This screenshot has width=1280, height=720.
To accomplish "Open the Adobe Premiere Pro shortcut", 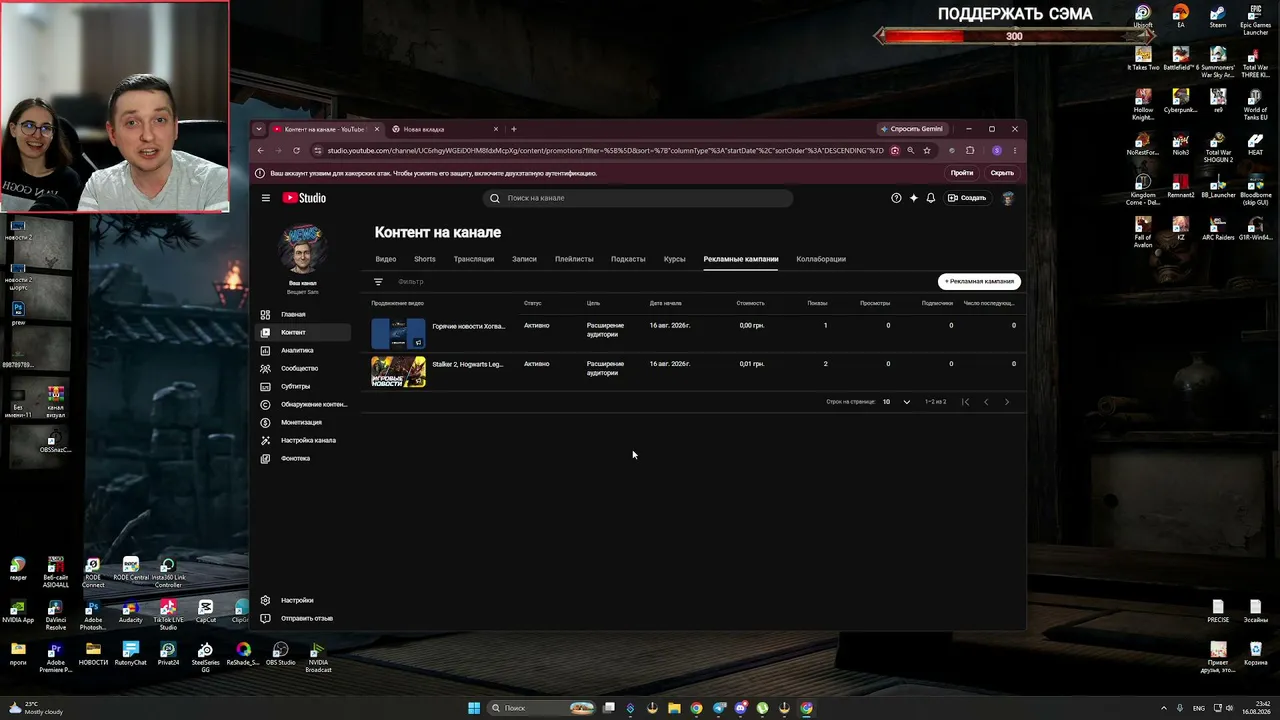I will pyautogui.click(x=56, y=657).
